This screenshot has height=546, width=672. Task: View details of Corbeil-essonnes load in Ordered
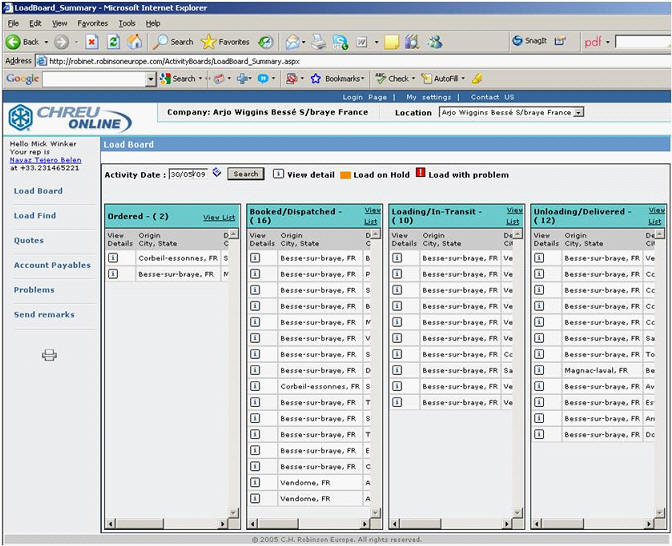(x=113, y=258)
